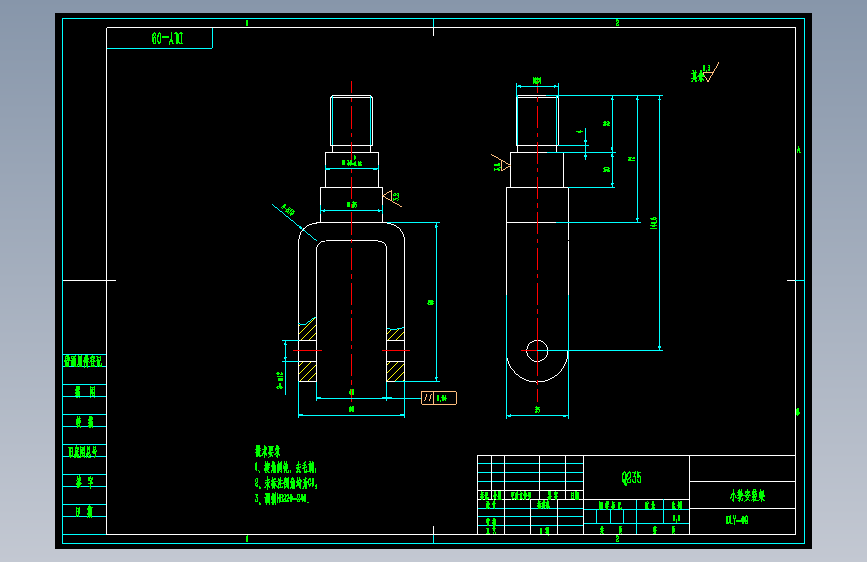The width and height of the screenshot is (867, 562).
Task: Click the 3.2 roughness symbol on front view
Action: [392, 197]
